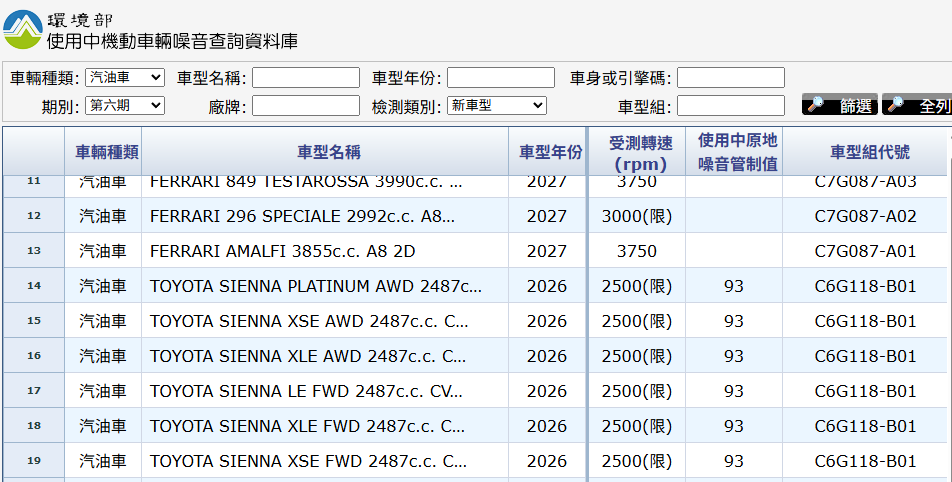952x482 pixels.
Task: Click year 2026 in SIENNA PLATINUM row
Action: [547, 286]
